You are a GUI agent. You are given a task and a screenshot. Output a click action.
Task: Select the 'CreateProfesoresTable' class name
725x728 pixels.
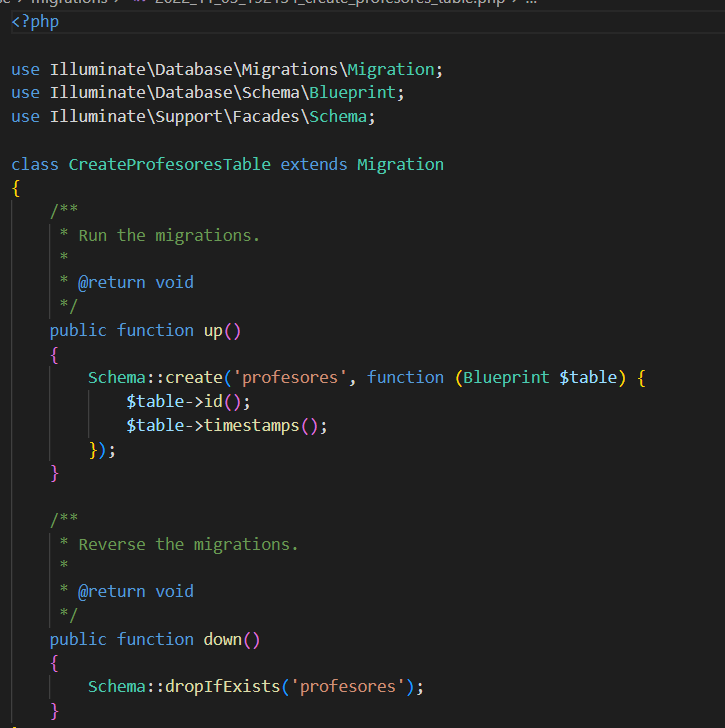[x=170, y=165]
